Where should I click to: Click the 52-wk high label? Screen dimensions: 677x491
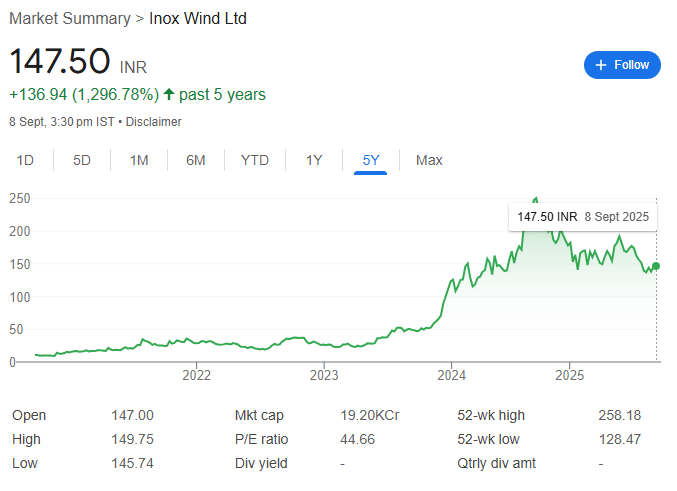pyautogui.click(x=491, y=415)
